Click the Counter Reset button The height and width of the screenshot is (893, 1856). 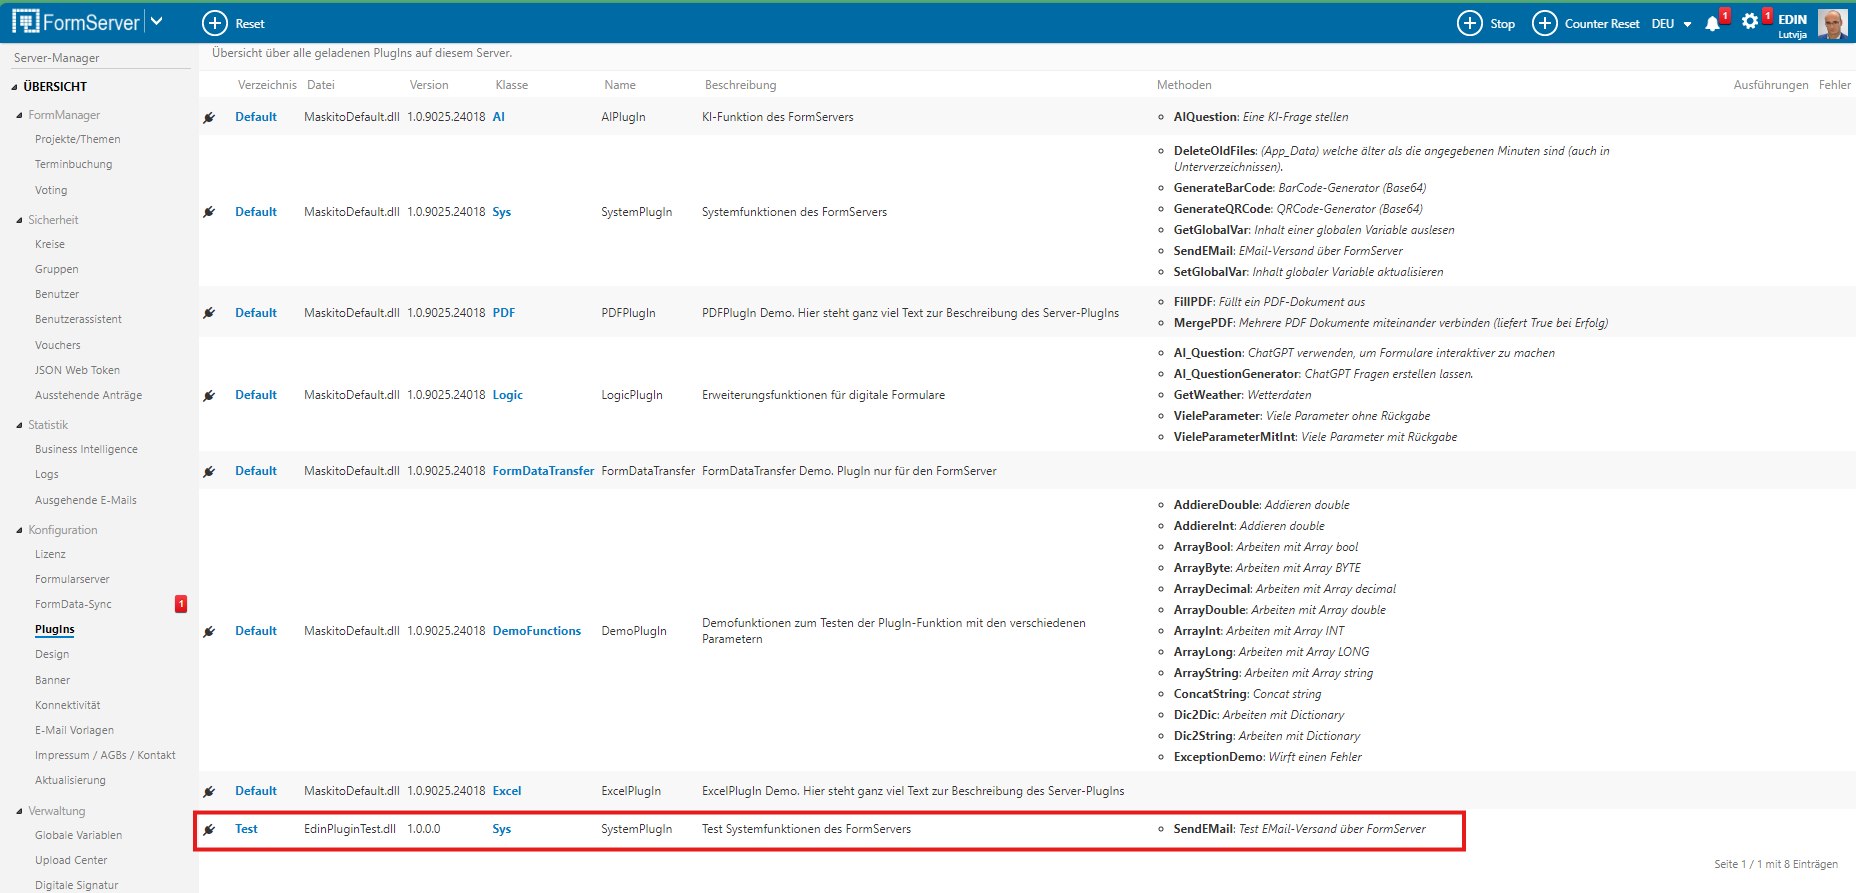click(x=1601, y=24)
